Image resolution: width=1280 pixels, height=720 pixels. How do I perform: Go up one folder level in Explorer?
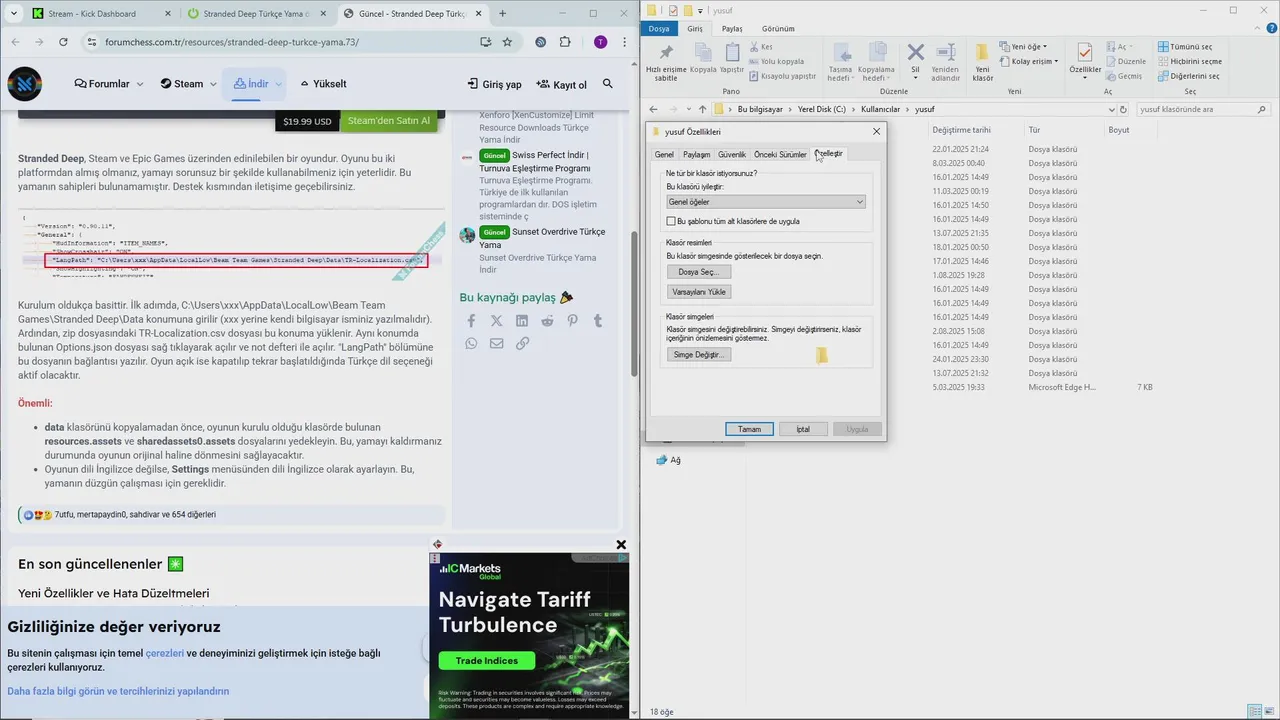pos(703,109)
